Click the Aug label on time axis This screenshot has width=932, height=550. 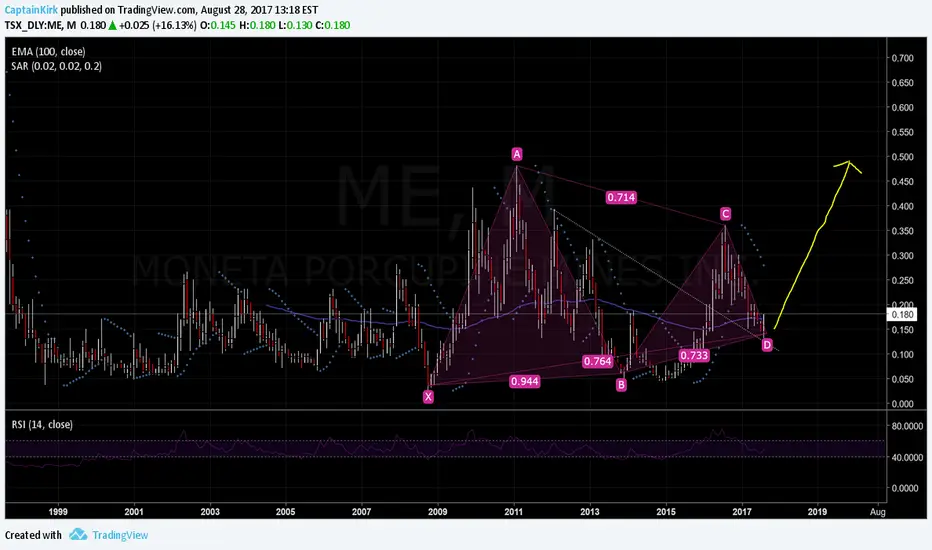pos(877,511)
